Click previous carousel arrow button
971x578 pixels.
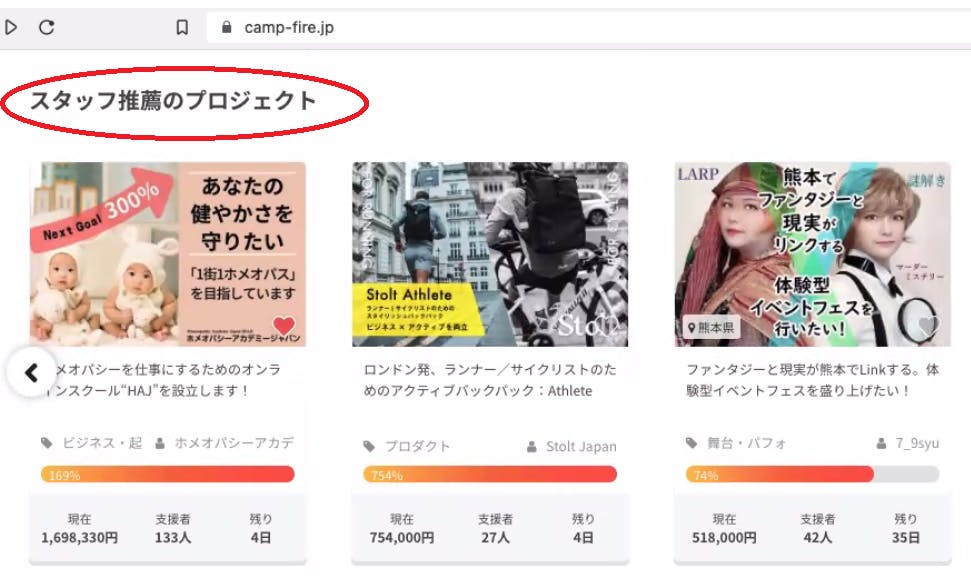click(31, 372)
